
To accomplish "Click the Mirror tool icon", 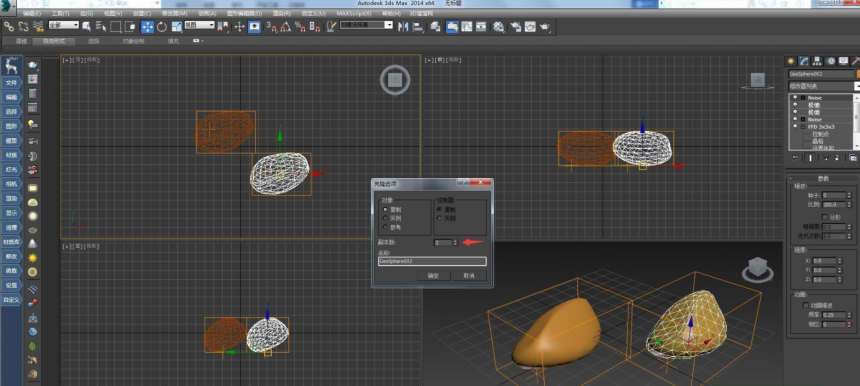I will point(404,26).
